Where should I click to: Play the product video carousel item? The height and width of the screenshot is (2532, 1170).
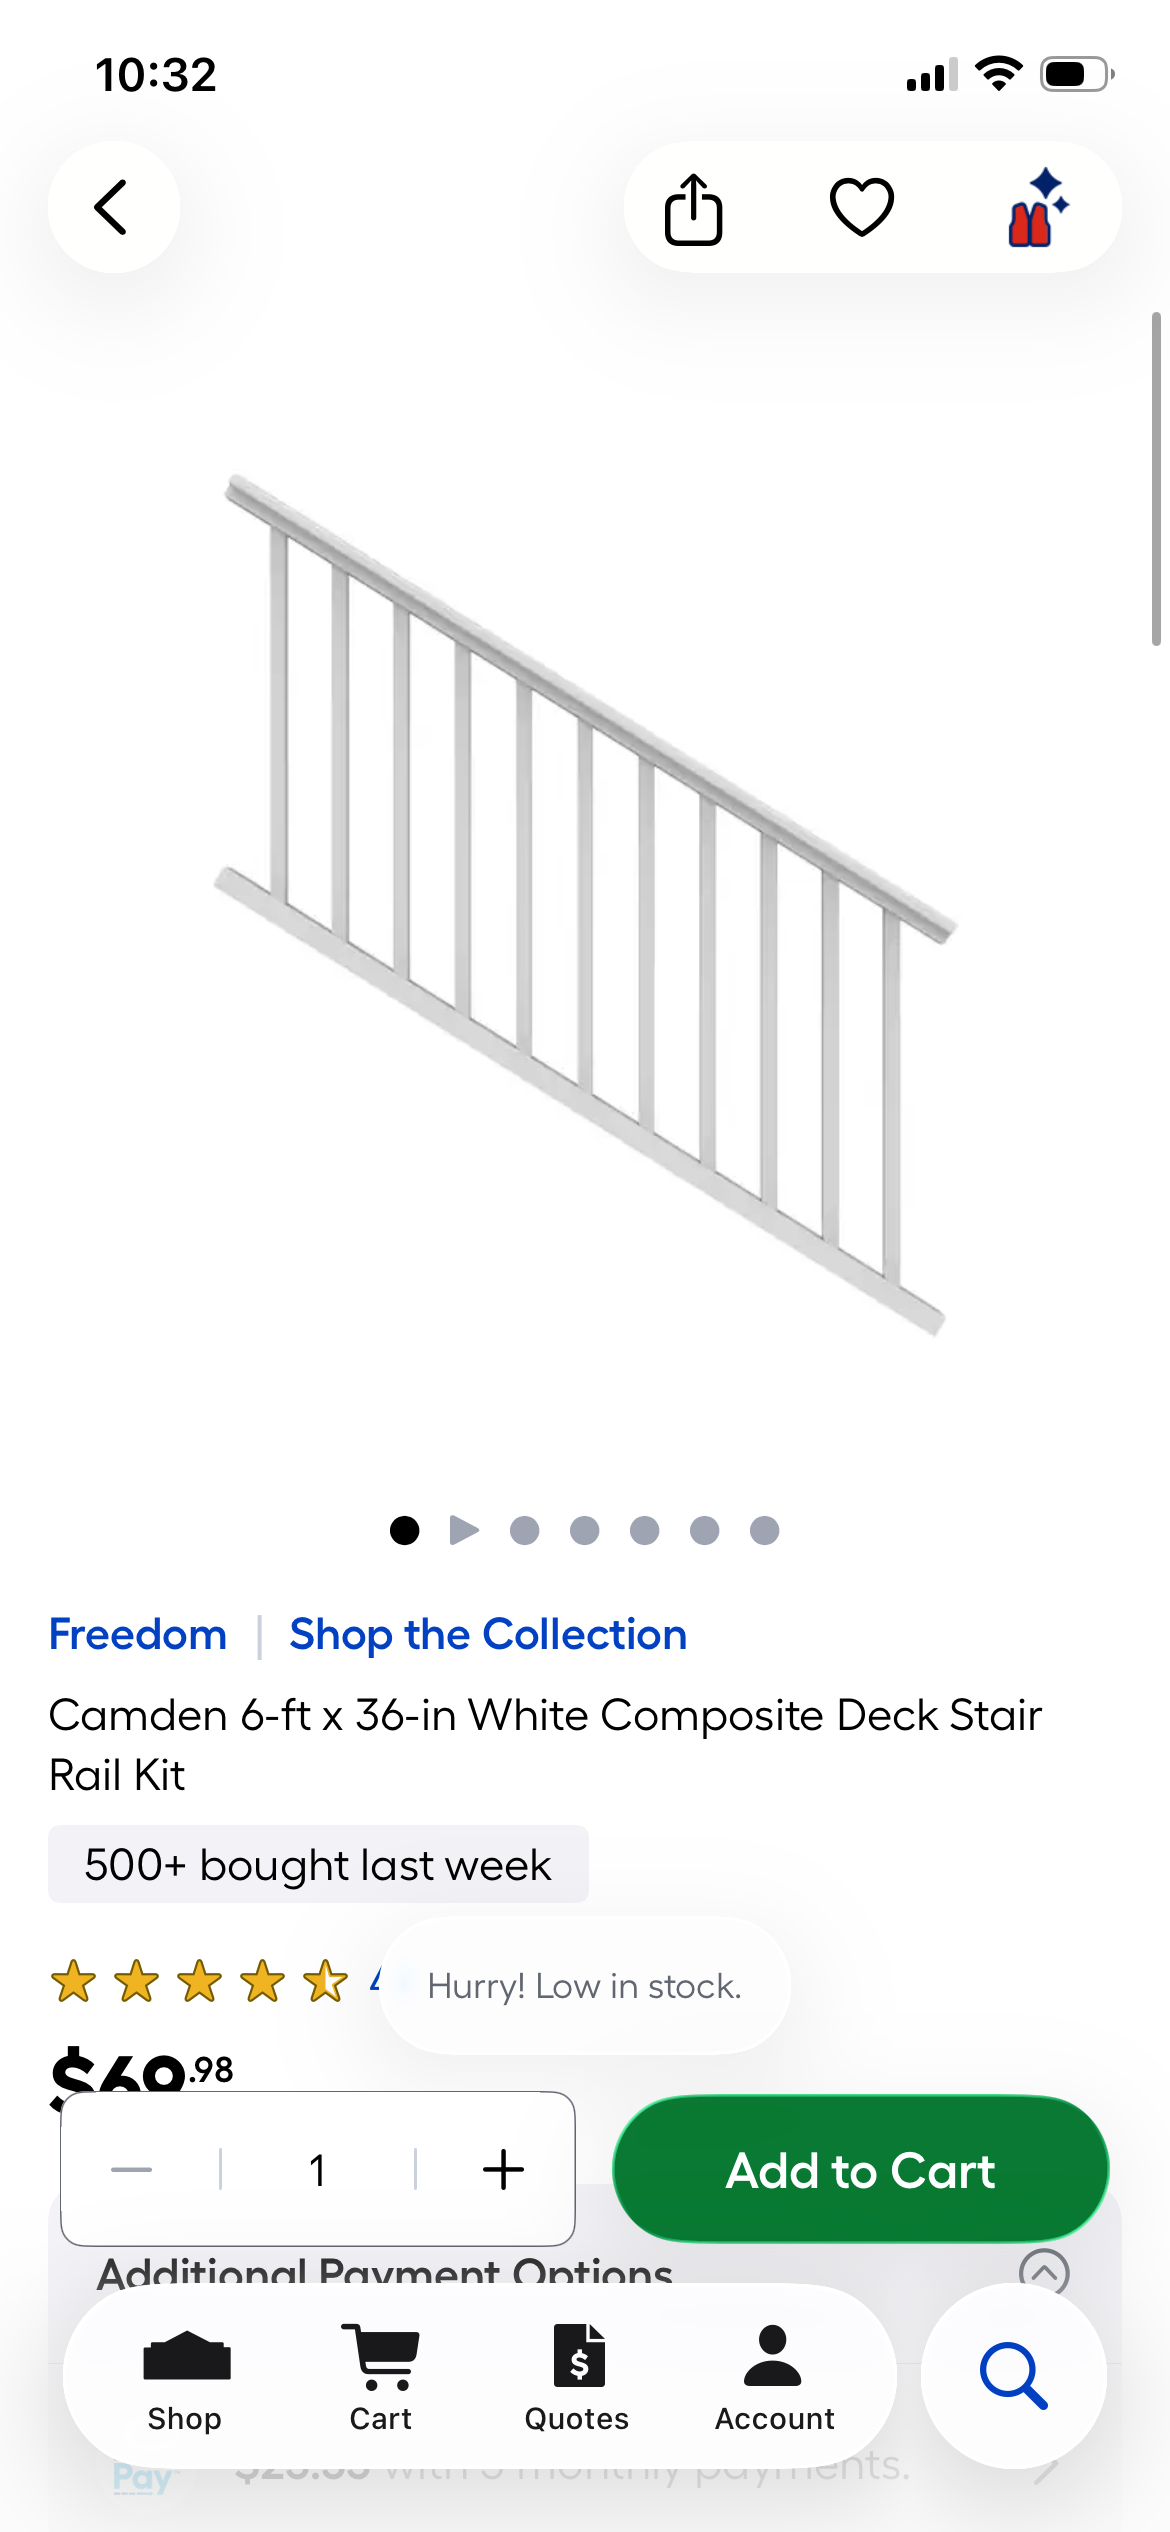(x=464, y=1530)
